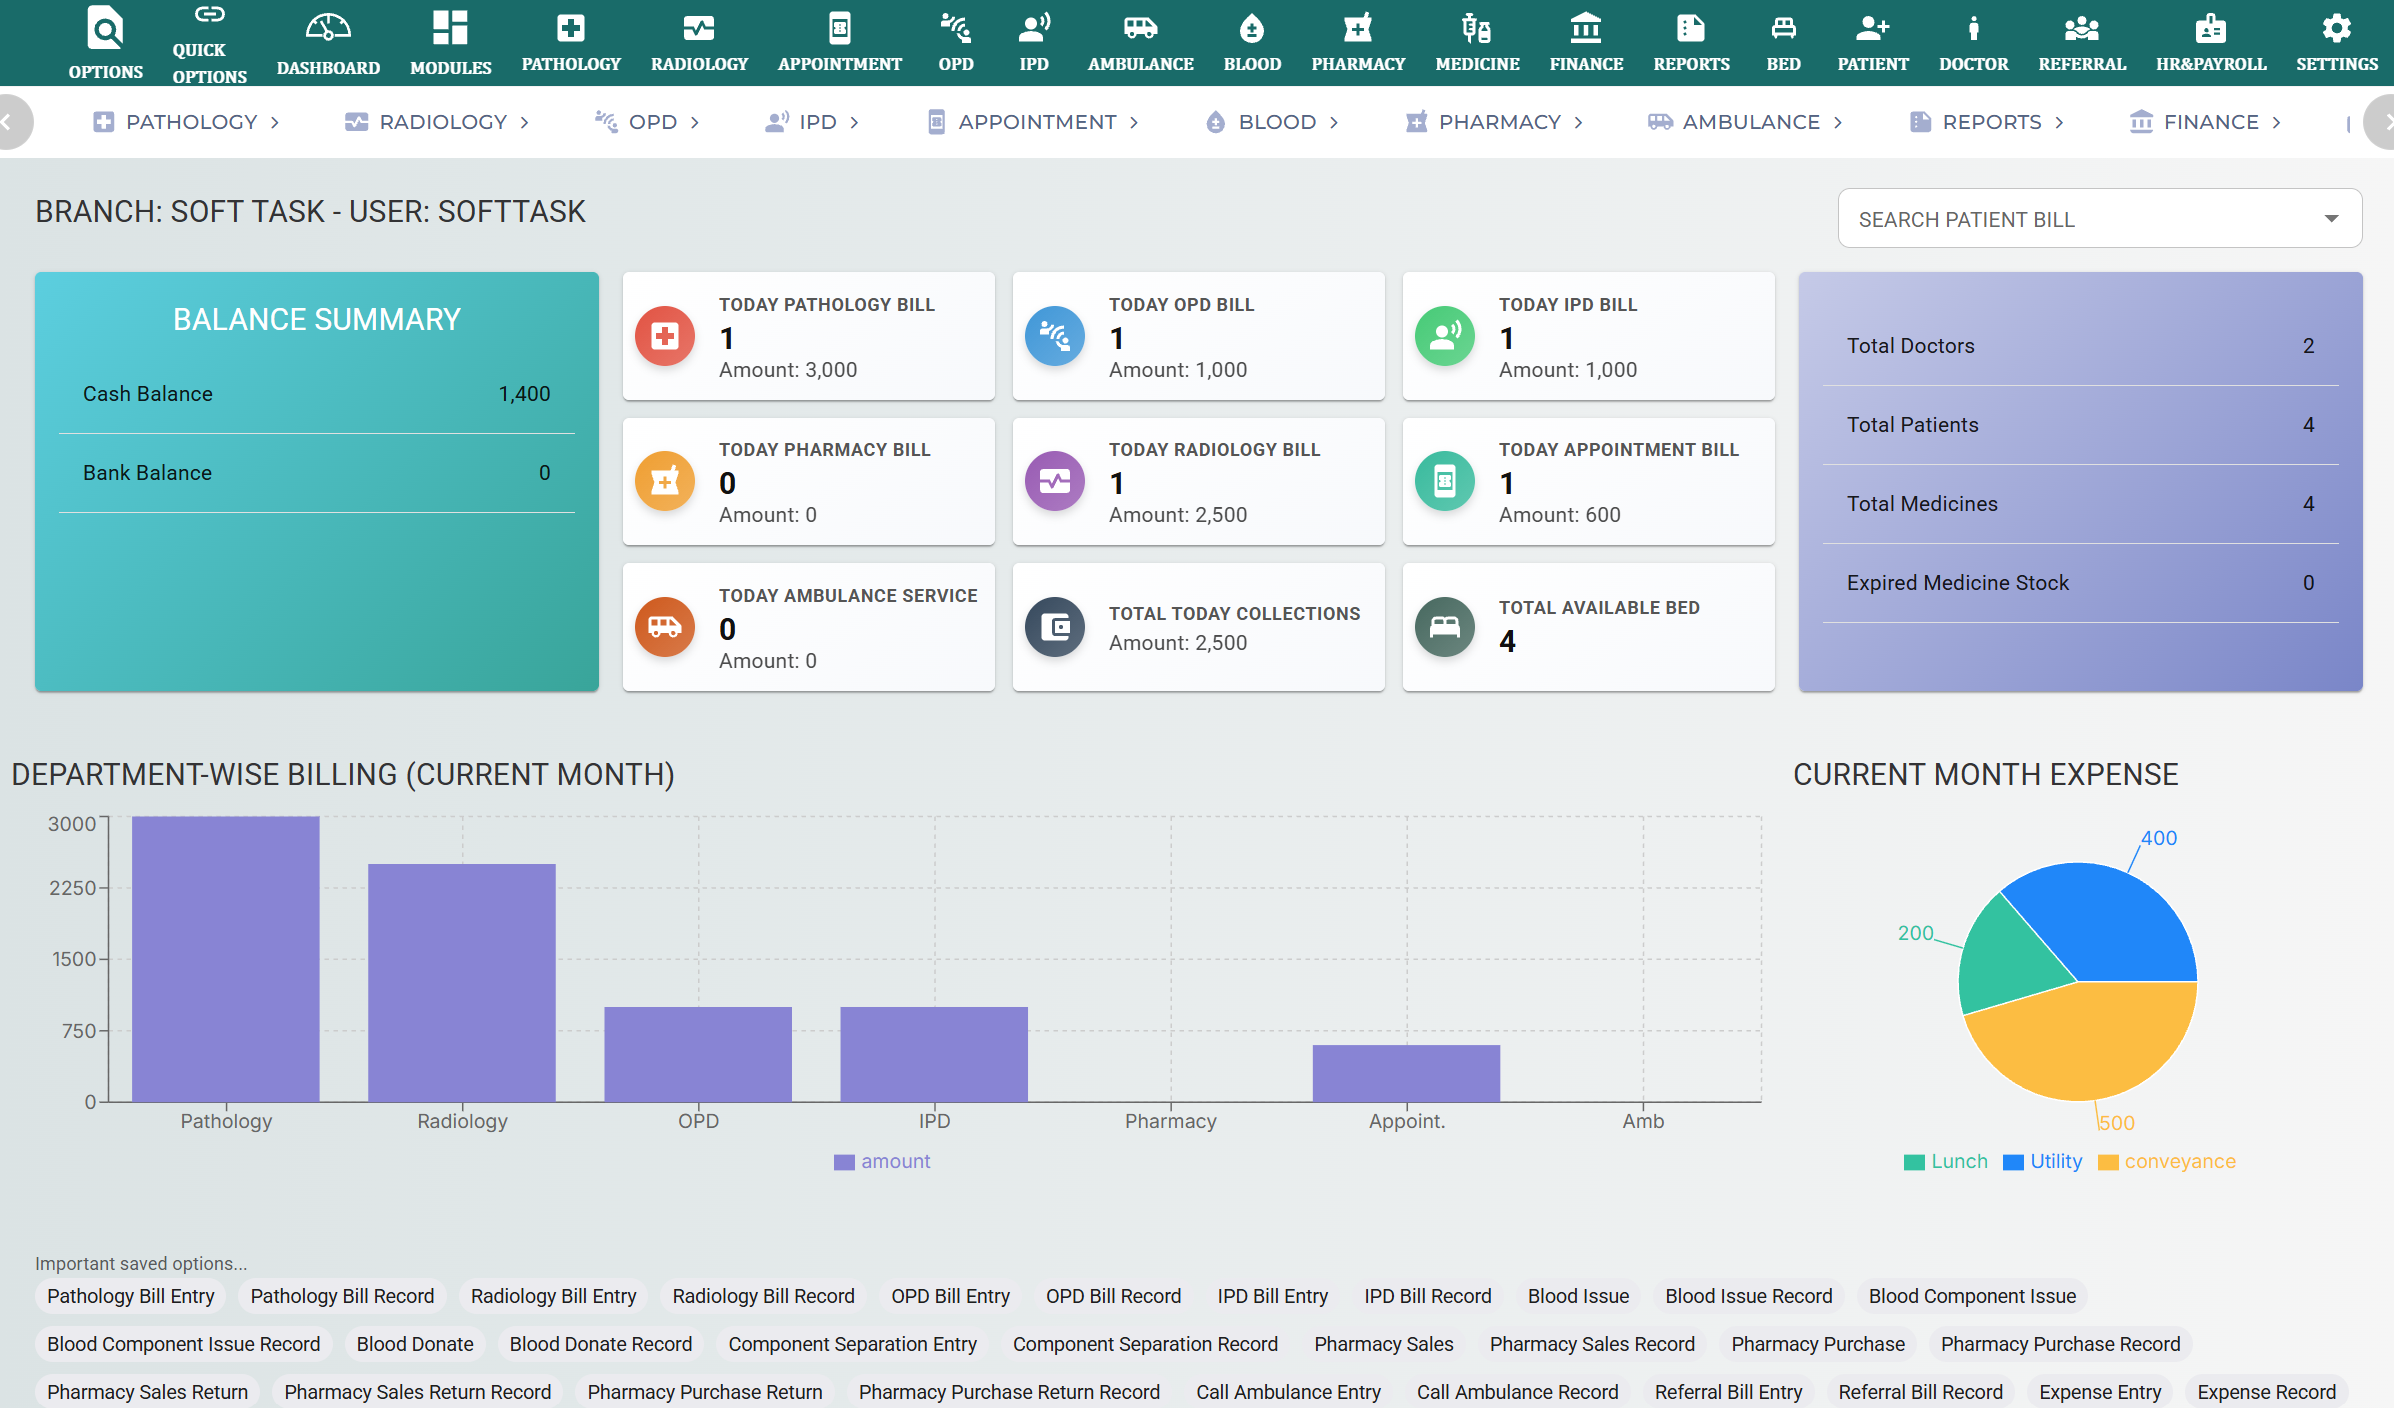The height and width of the screenshot is (1408, 2394).
Task: Expand the REPORTS navigation menu
Action: [1986, 121]
